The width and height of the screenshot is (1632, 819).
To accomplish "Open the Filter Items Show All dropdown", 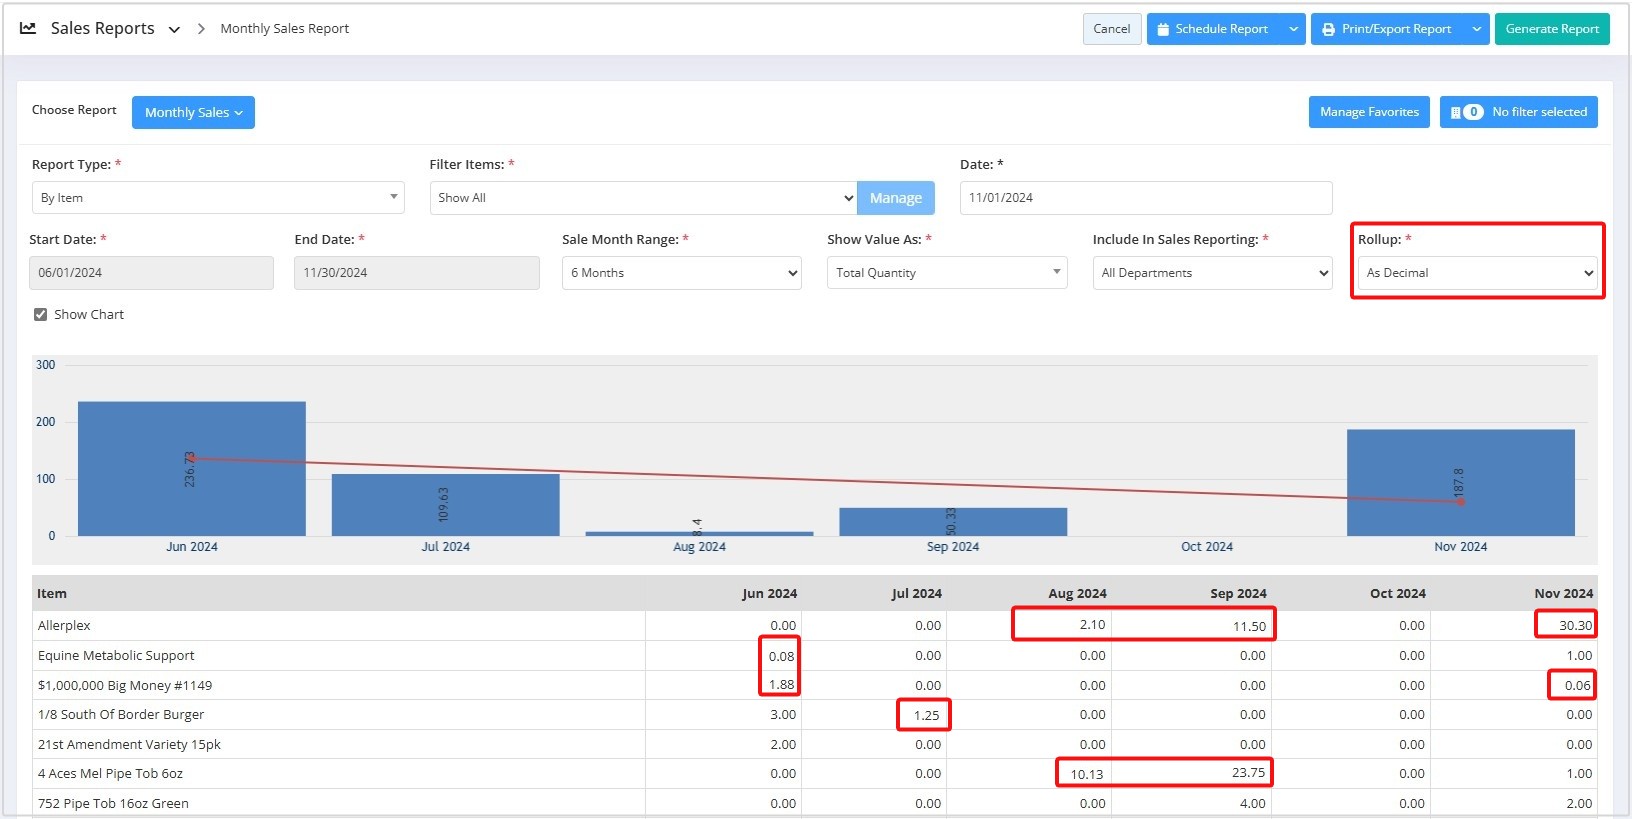I will [643, 198].
